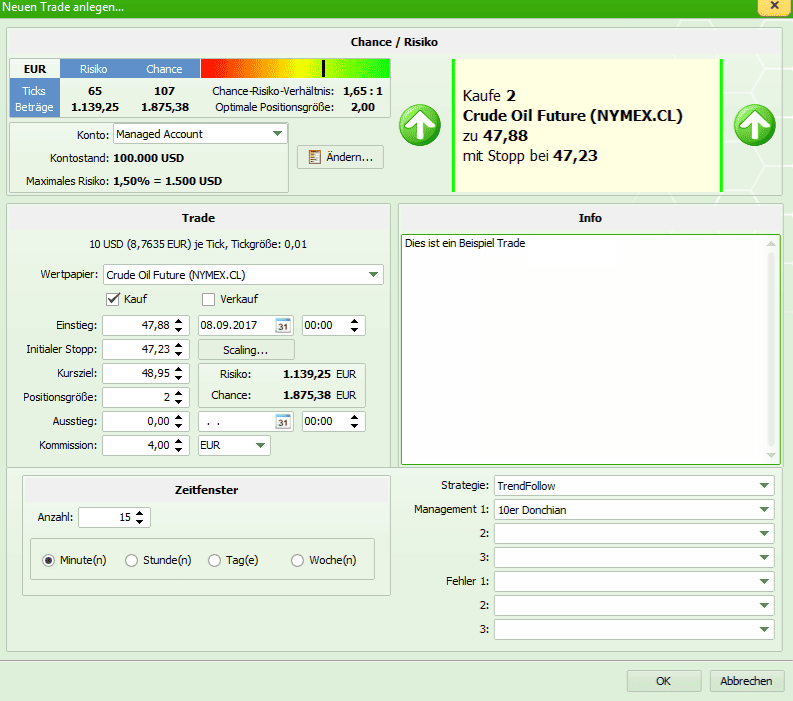Viewport: 793px width, 701px height.
Task: Select the Tag(e) radio button
Action: (x=215, y=561)
